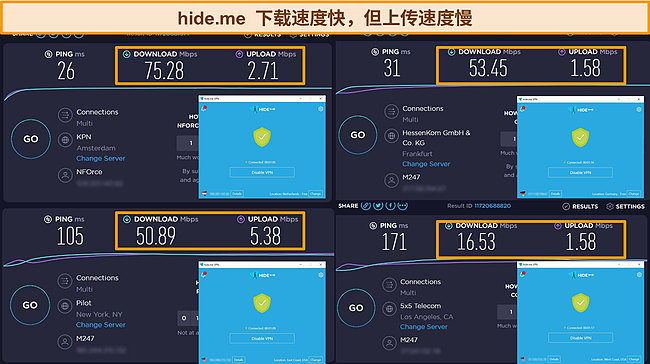
Task: Click shield status icon in Netherlands hide.me window
Action: [x=262, y=137]
